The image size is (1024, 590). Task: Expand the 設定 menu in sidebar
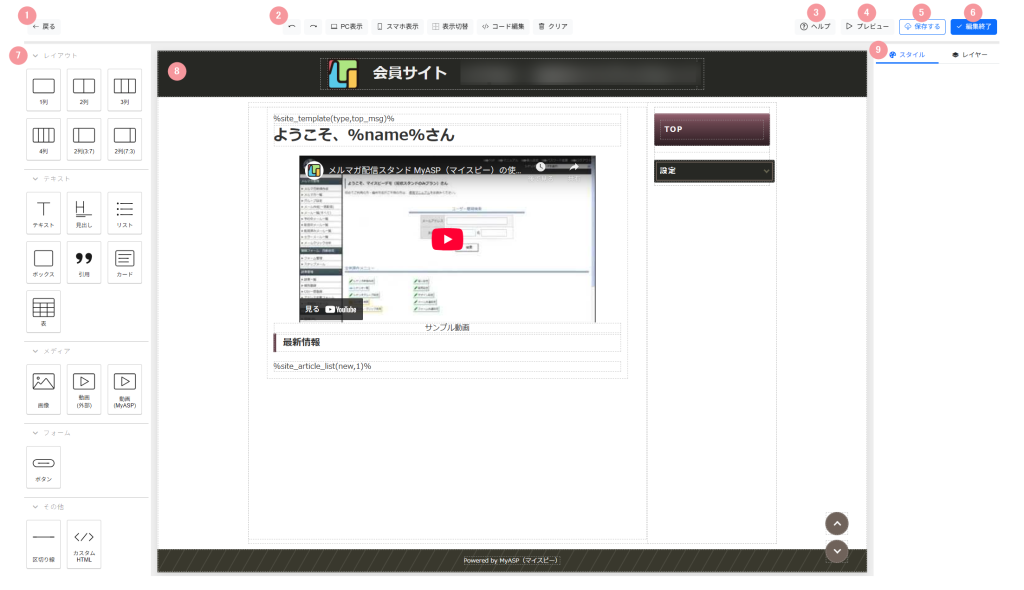click(713, 171)
